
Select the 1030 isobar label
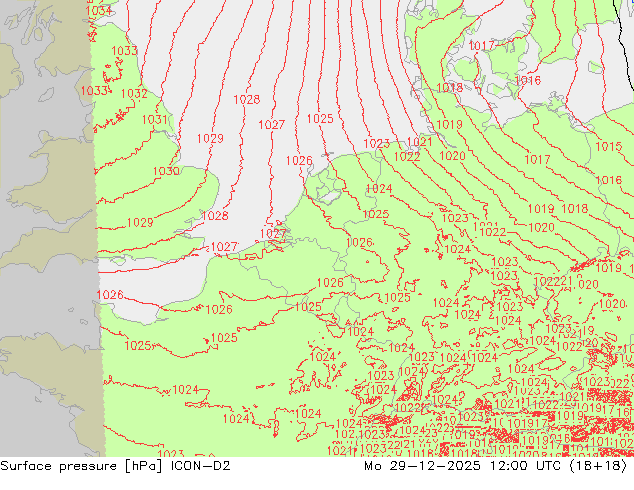tap(166, 171)
